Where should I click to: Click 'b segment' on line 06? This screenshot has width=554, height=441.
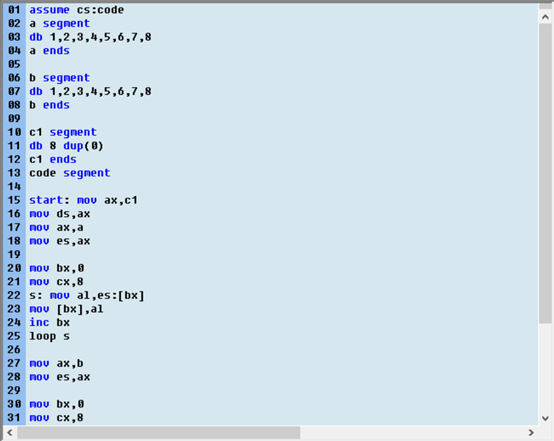point(60,78)
